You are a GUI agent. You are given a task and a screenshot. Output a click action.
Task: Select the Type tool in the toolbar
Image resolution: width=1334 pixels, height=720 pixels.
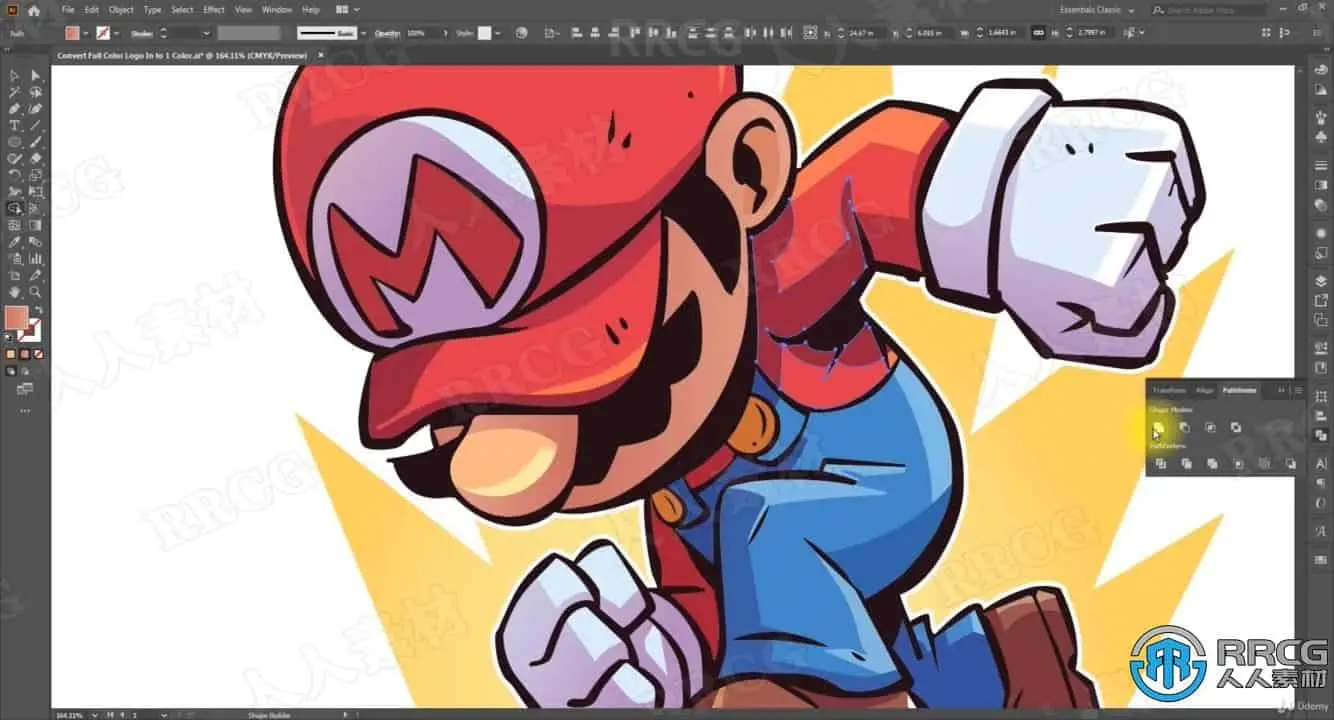pyautogui.click(x=15, y=125)
